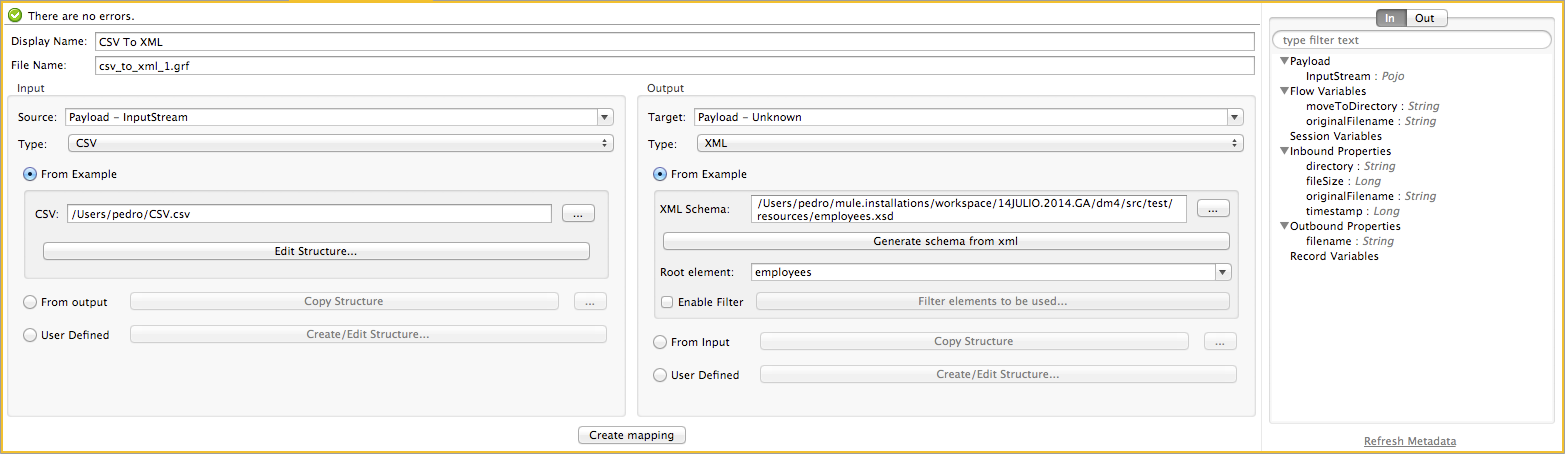Select the From Example radio in Input
This screenshot has height=454, width=1565.
30,174
